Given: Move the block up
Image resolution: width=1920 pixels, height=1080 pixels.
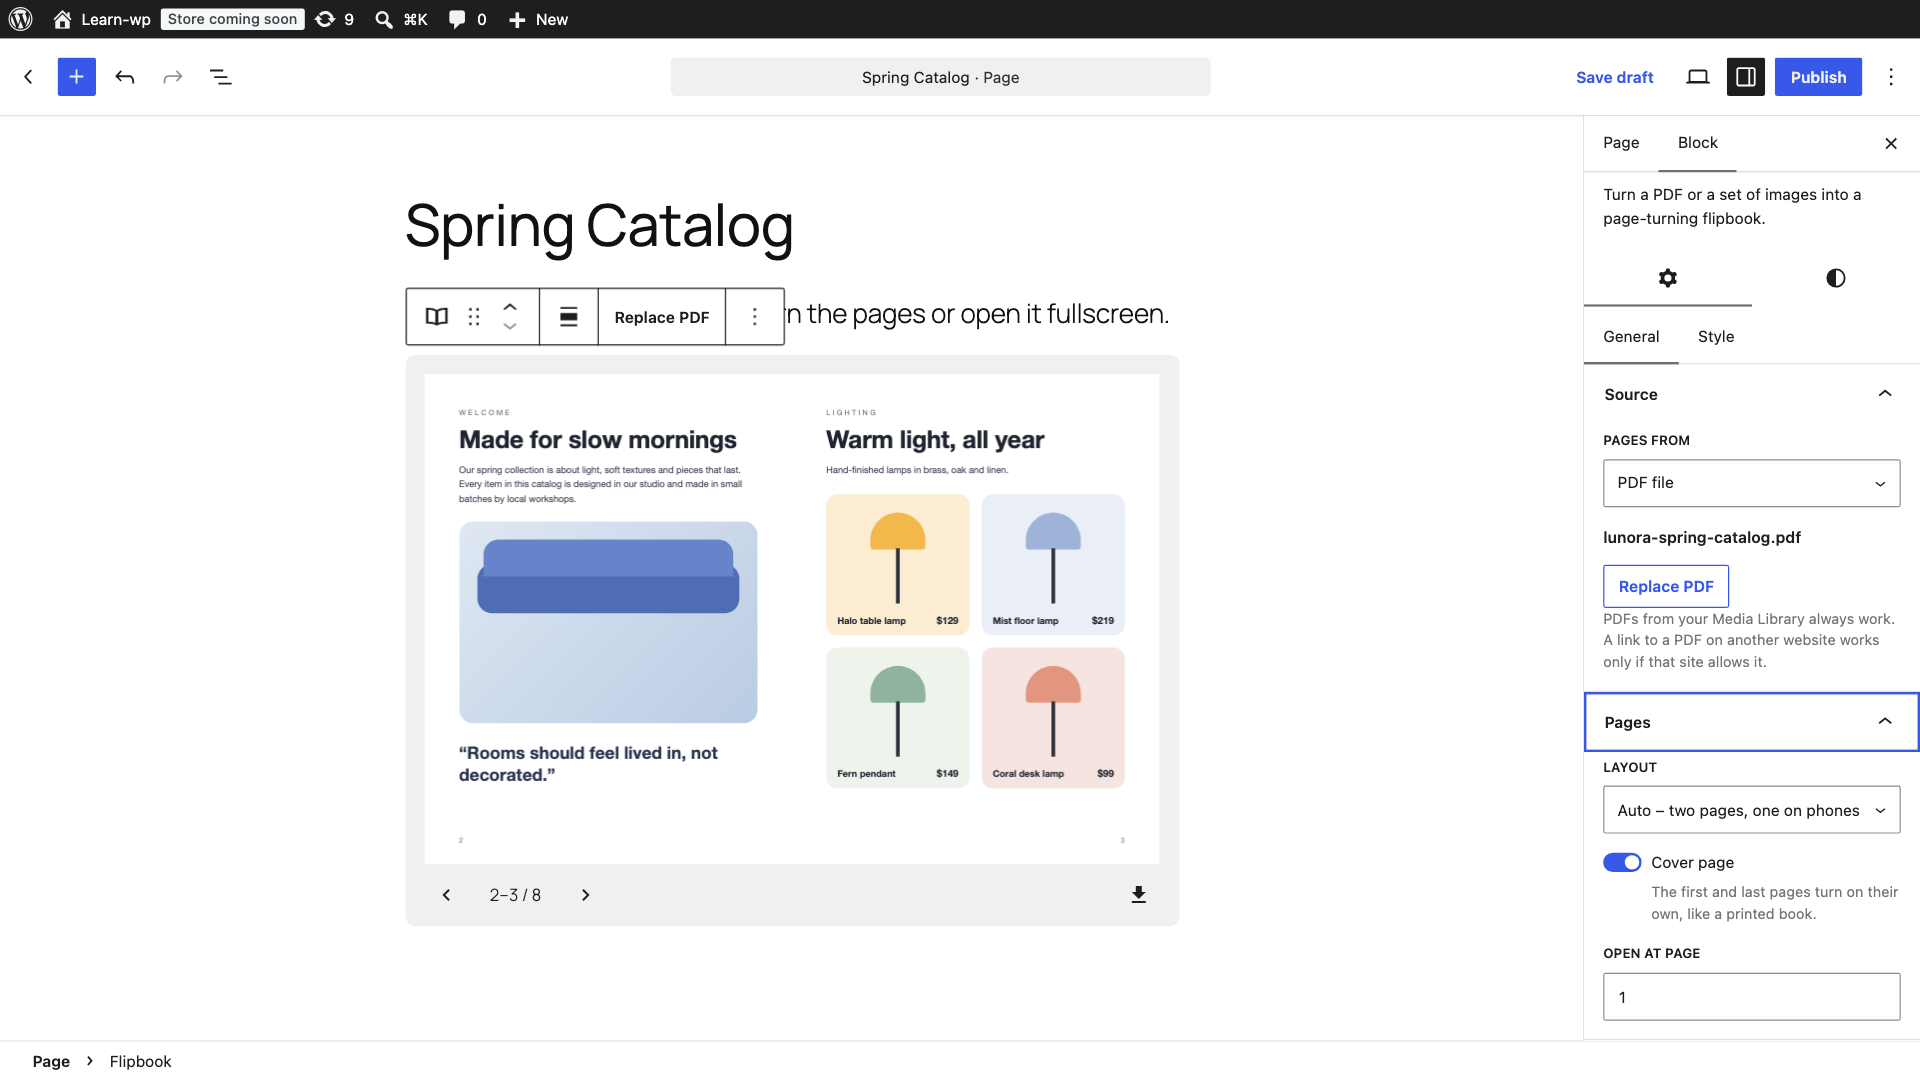Looking at the screenshot, I should coord(510,306).
